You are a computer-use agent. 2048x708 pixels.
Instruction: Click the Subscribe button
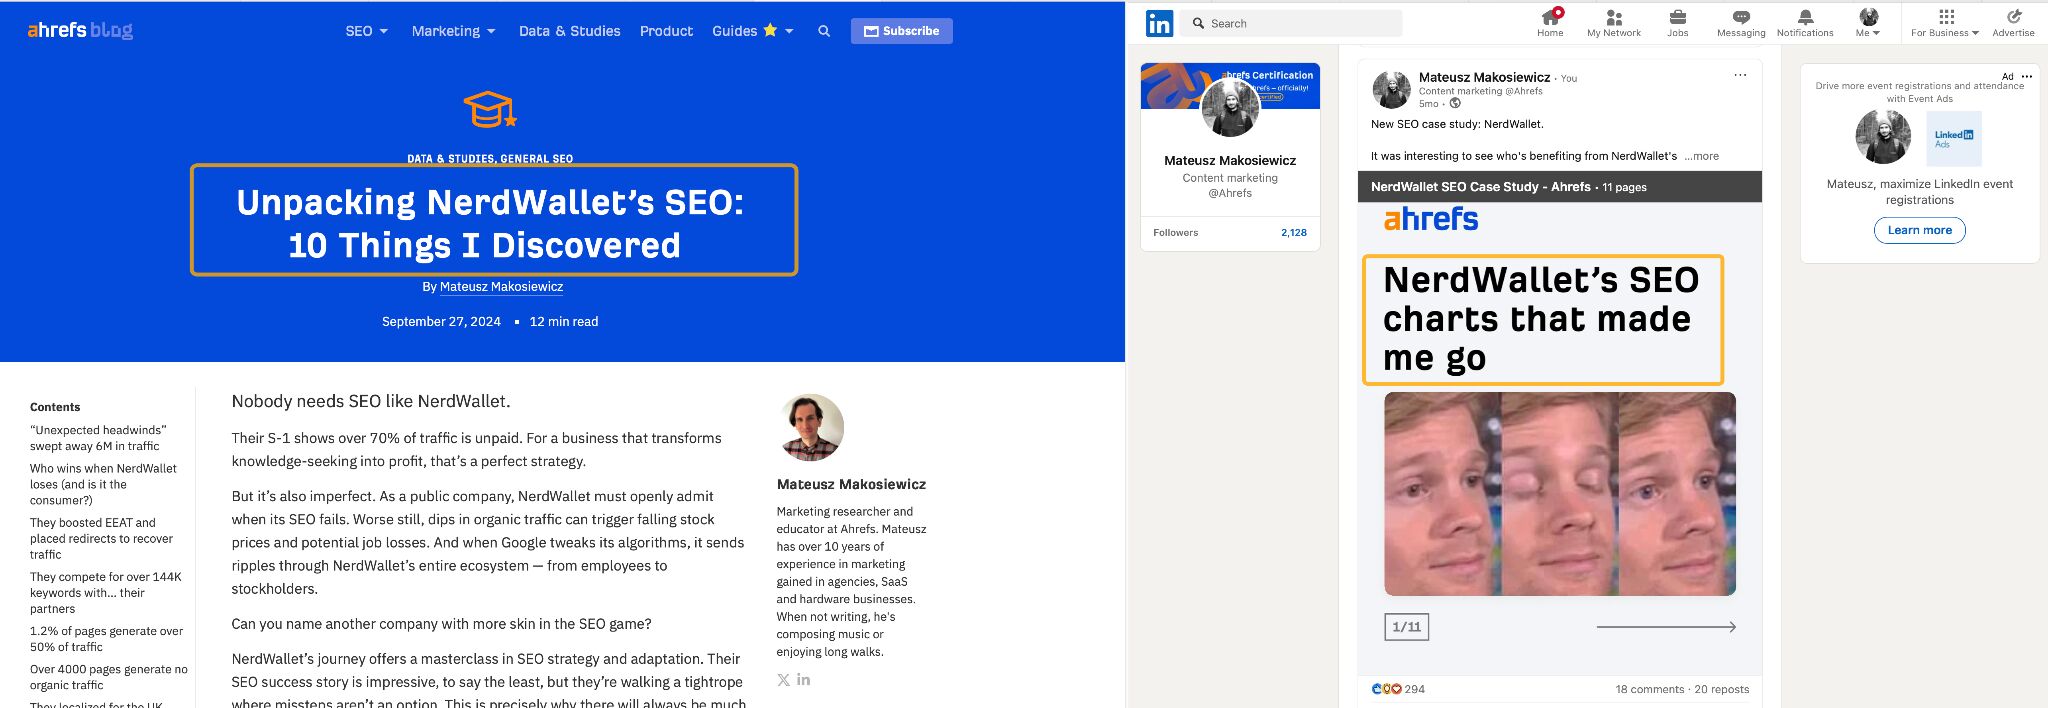901,31
